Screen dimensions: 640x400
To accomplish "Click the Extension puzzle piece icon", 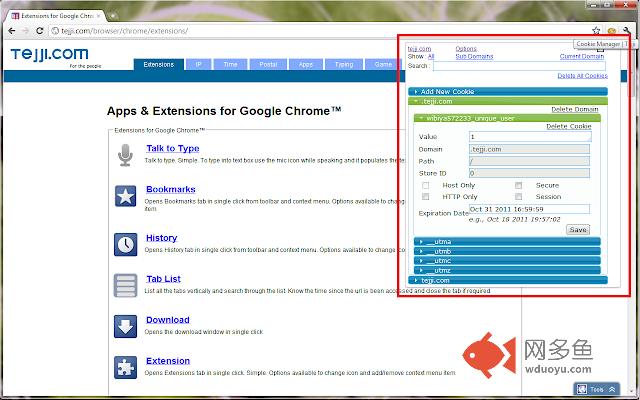I will point(125,367).
